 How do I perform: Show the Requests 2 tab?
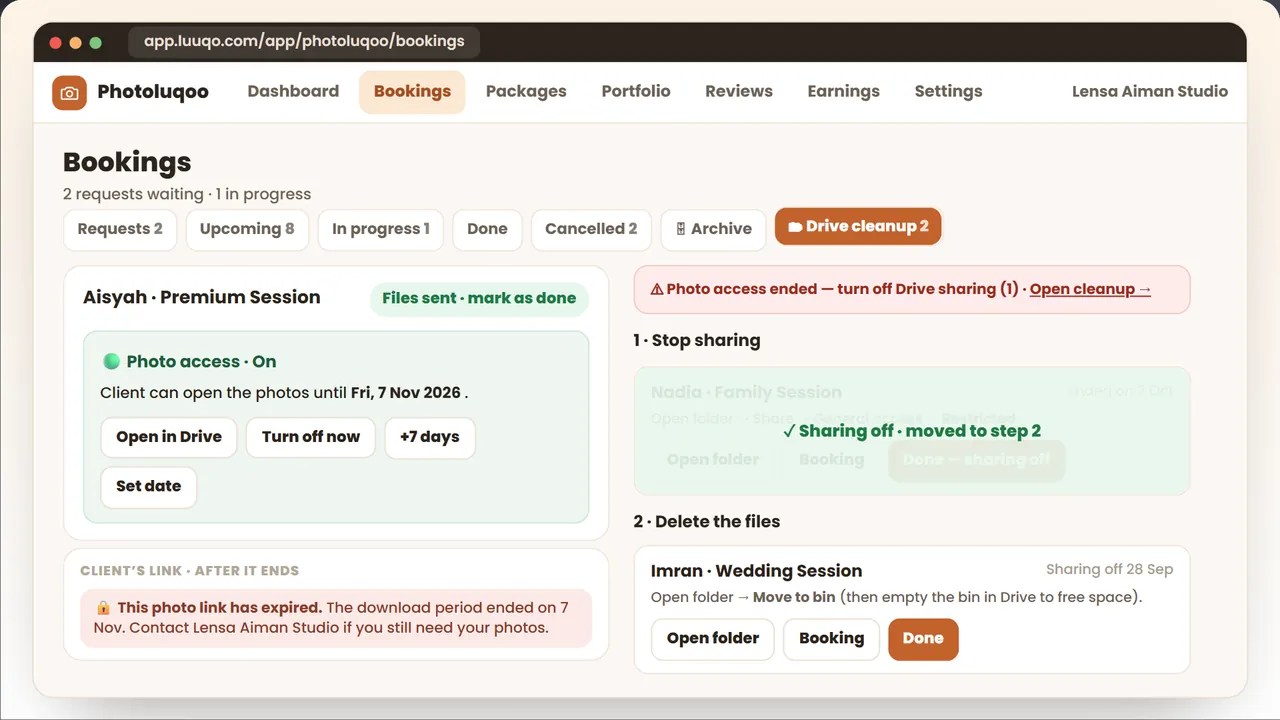pyautogui.click(x=120, y=229)
